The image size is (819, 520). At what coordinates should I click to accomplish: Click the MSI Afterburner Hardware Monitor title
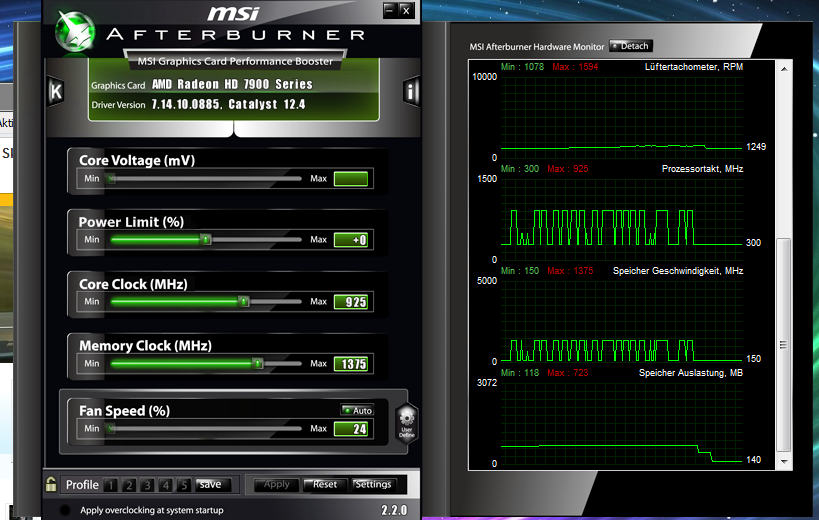point(536,47)
